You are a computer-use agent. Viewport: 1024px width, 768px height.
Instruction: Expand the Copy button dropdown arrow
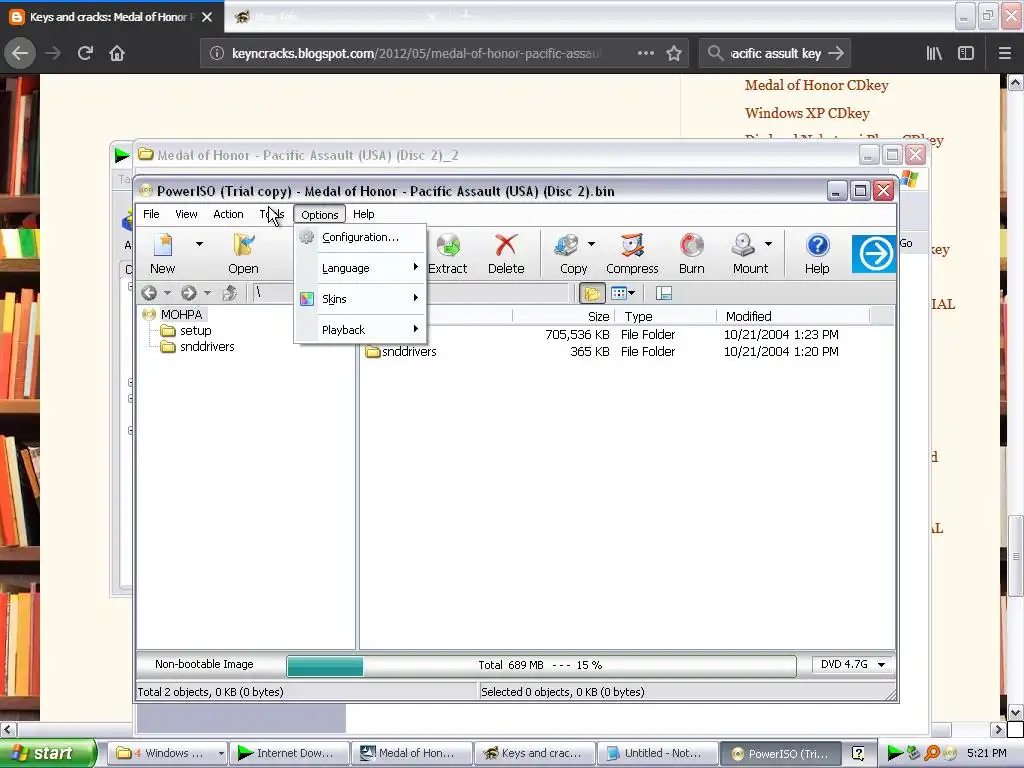pyautogui.click(x=591, y=244)
